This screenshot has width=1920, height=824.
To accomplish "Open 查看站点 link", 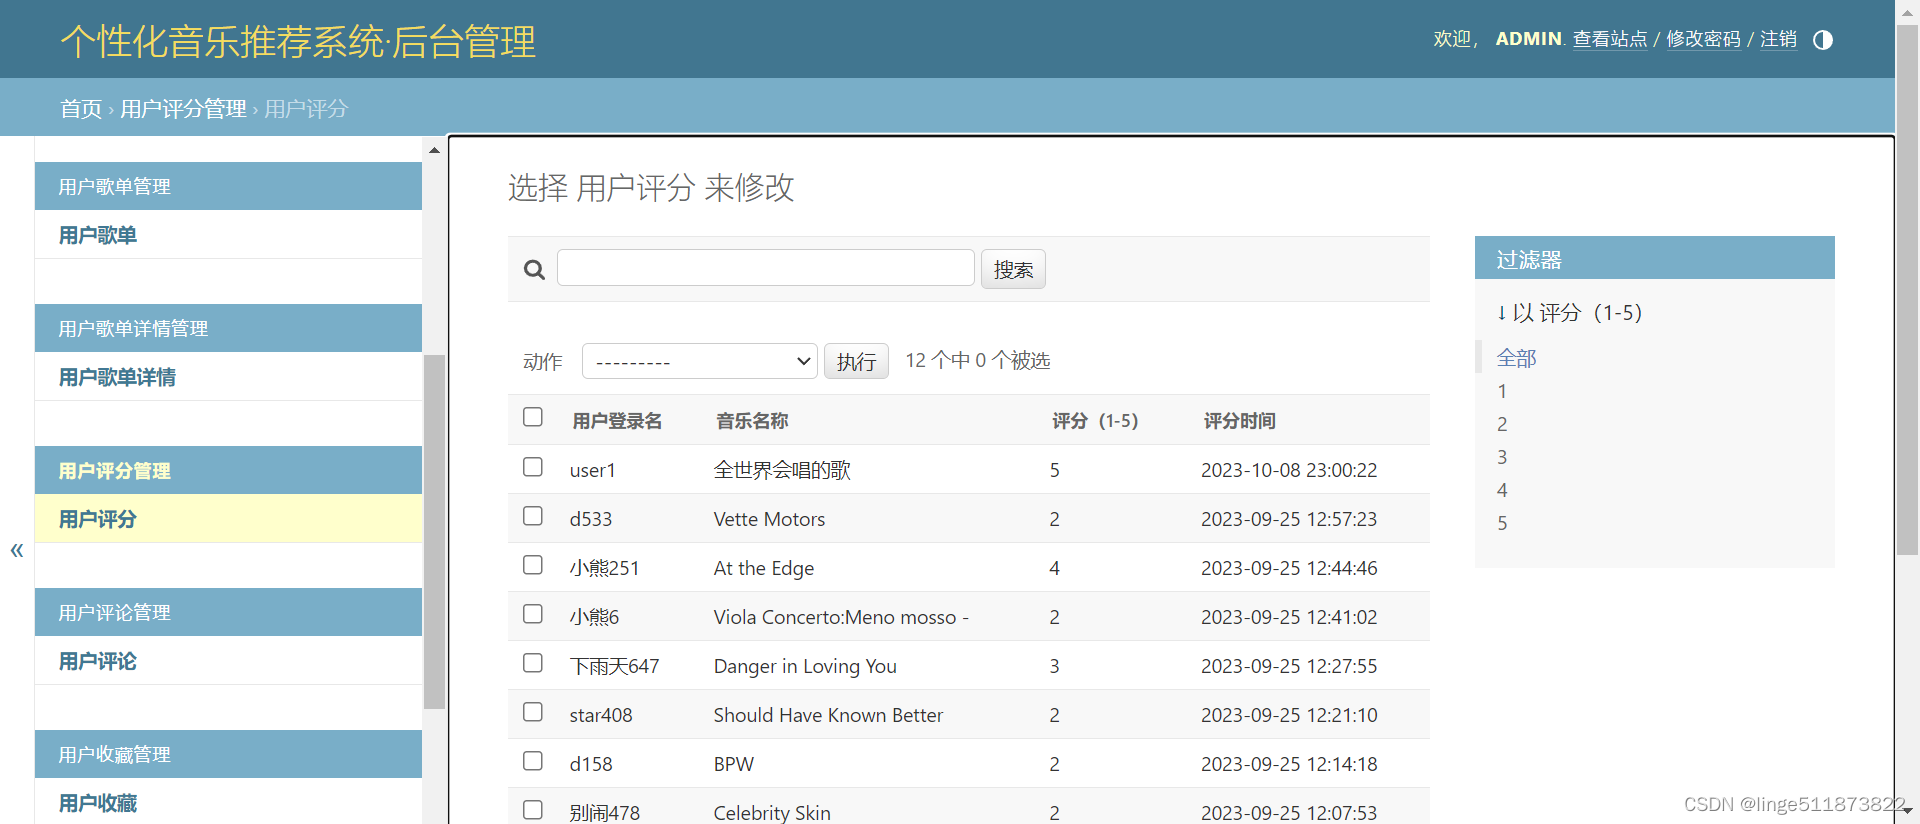I will 1610,39.
